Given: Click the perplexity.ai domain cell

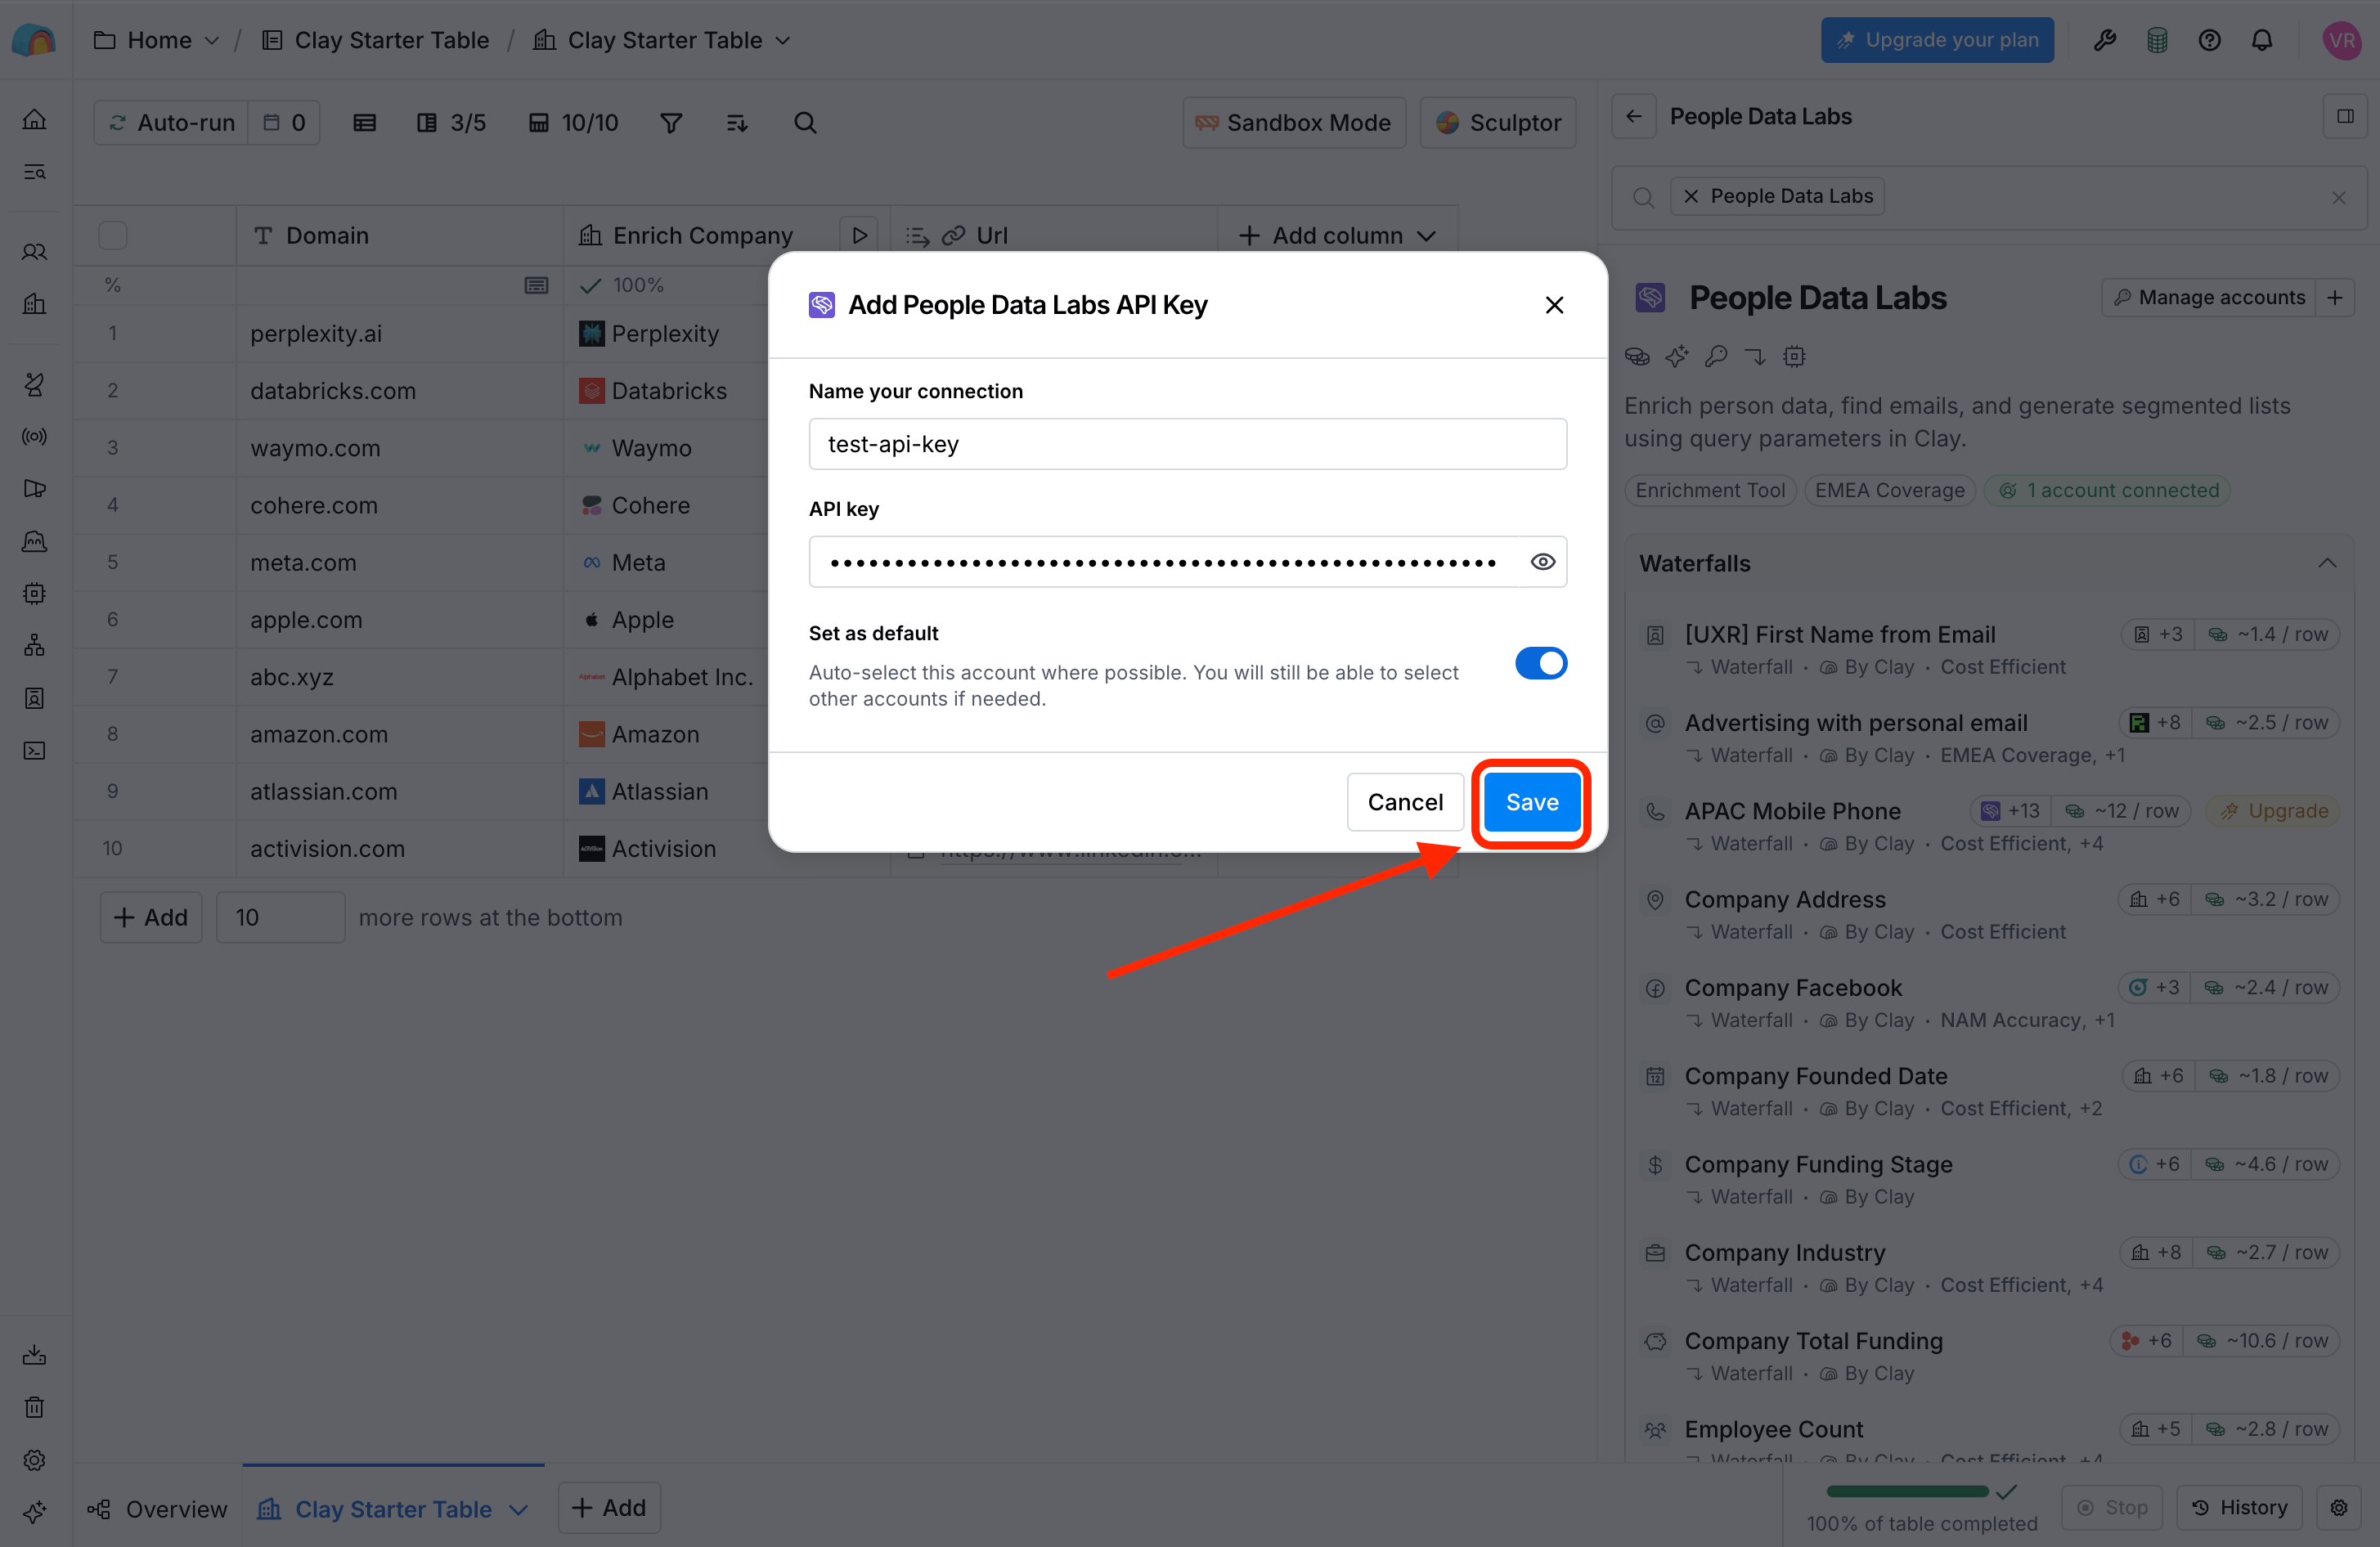Looking at the screenshot, I should [399, 333].
